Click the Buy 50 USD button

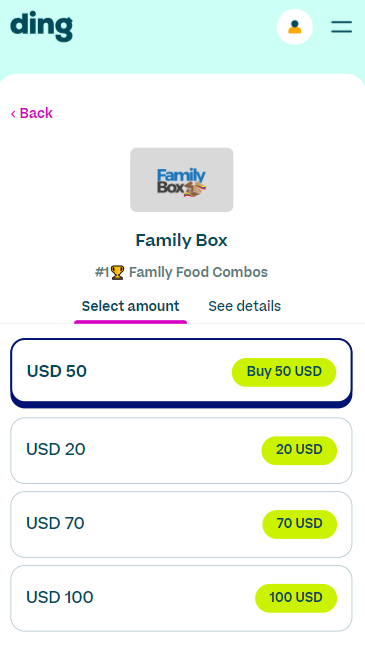(284, 372)
